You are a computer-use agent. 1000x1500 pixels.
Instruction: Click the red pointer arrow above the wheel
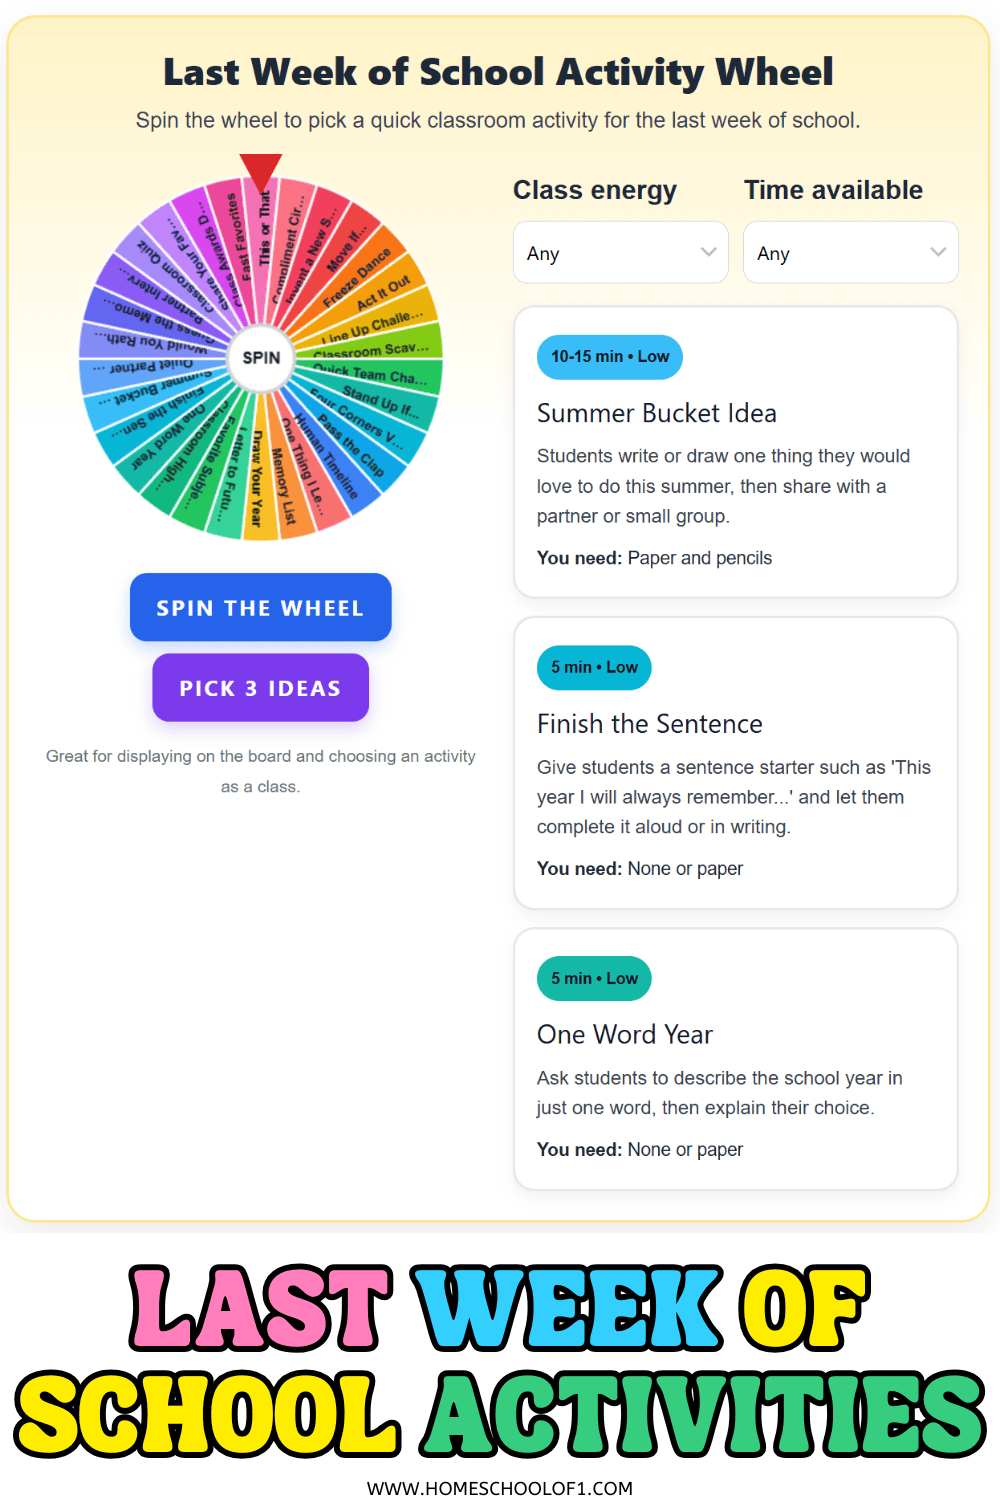click(262, 170)
